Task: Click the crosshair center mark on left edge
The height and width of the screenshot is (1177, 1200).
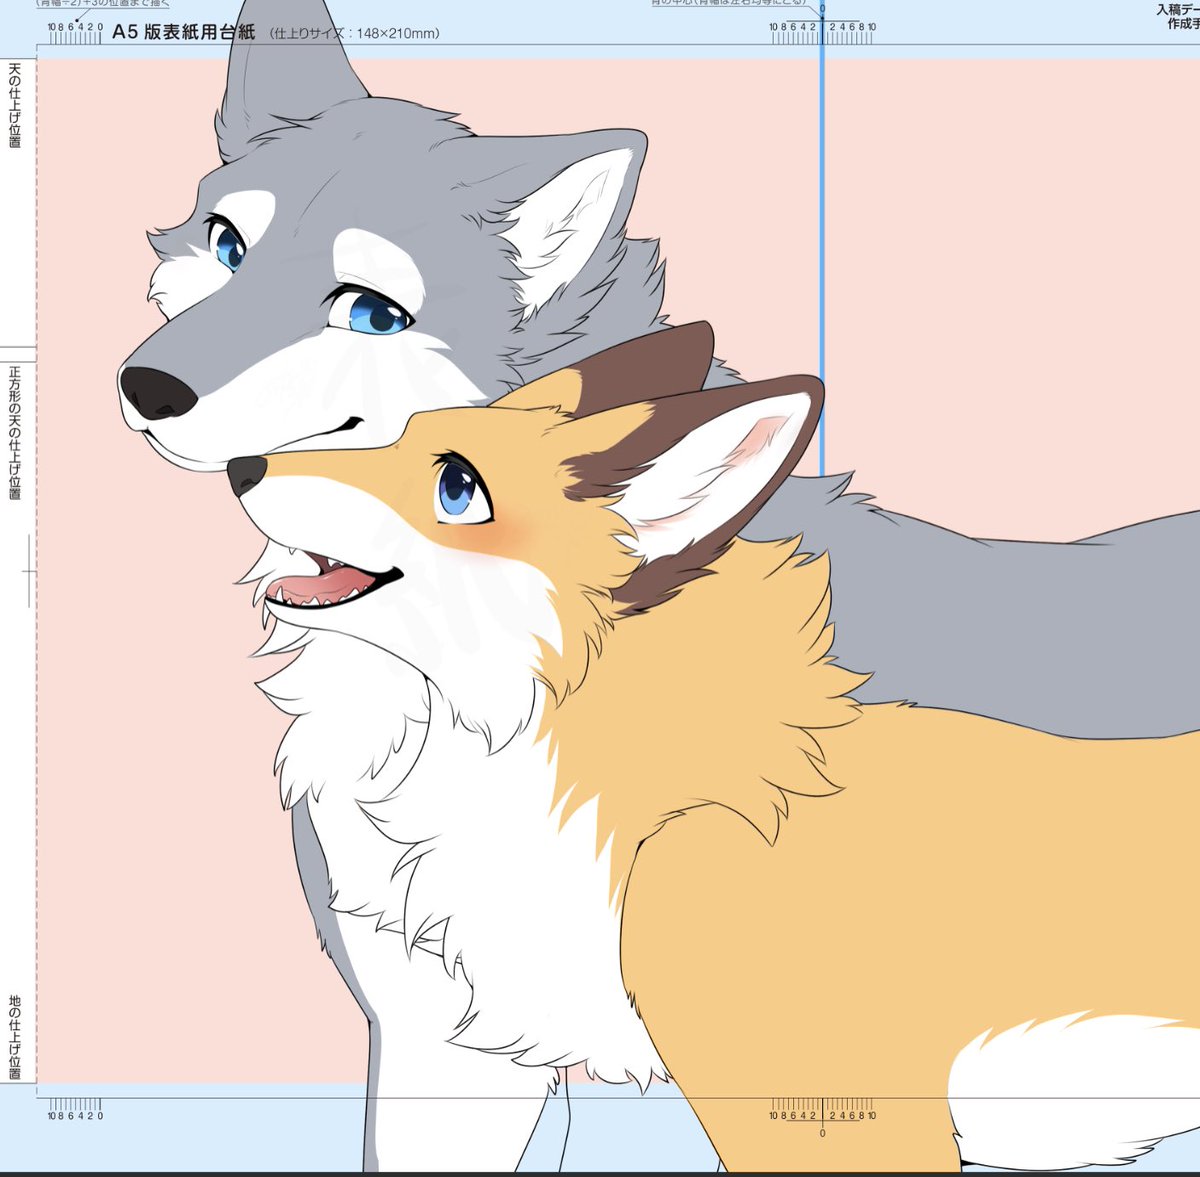Action: pos(30,572)
